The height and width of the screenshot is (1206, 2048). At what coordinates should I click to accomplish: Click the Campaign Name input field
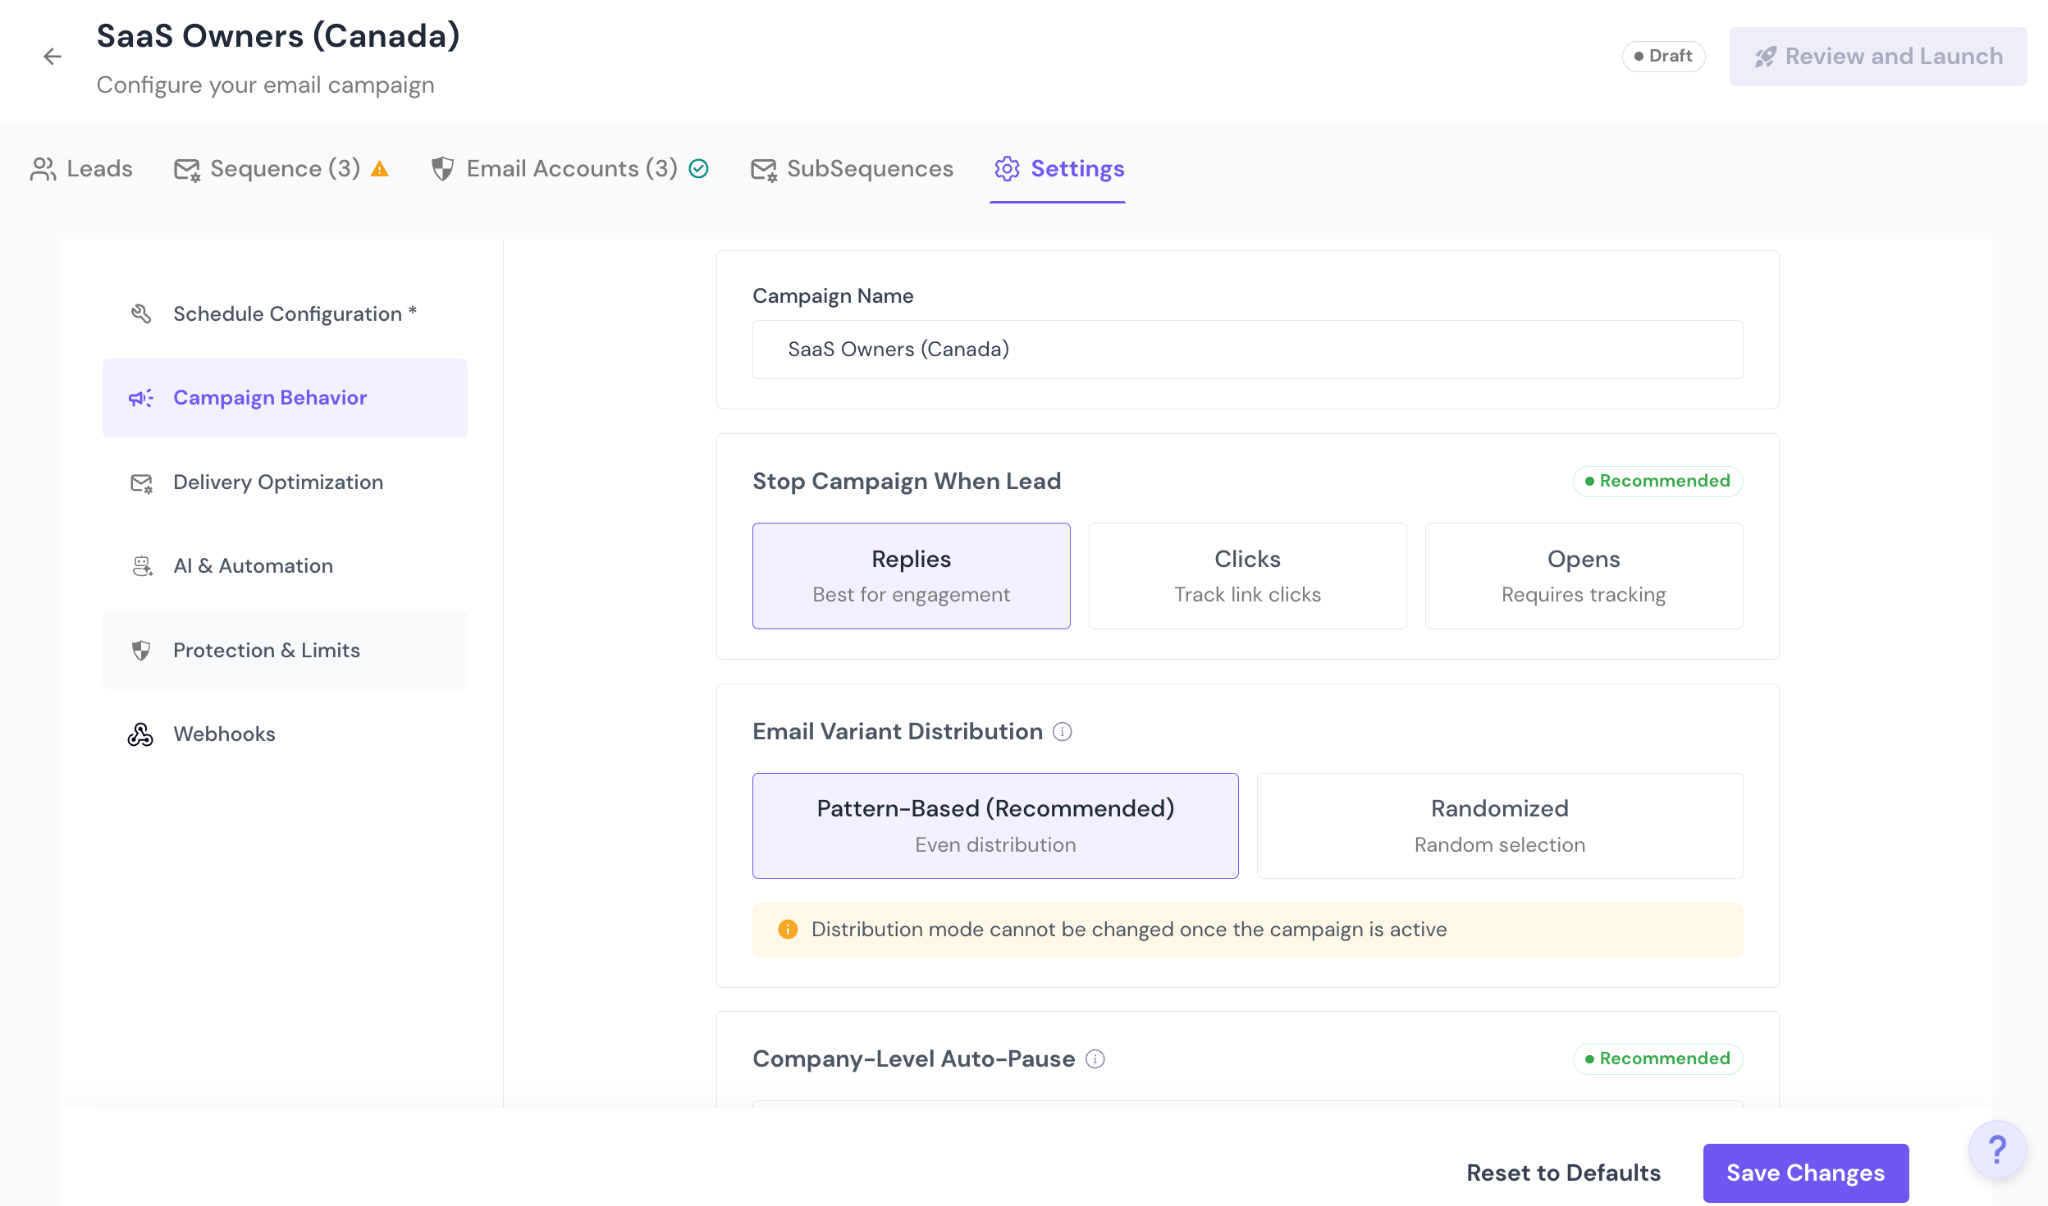click(1247, 349)
